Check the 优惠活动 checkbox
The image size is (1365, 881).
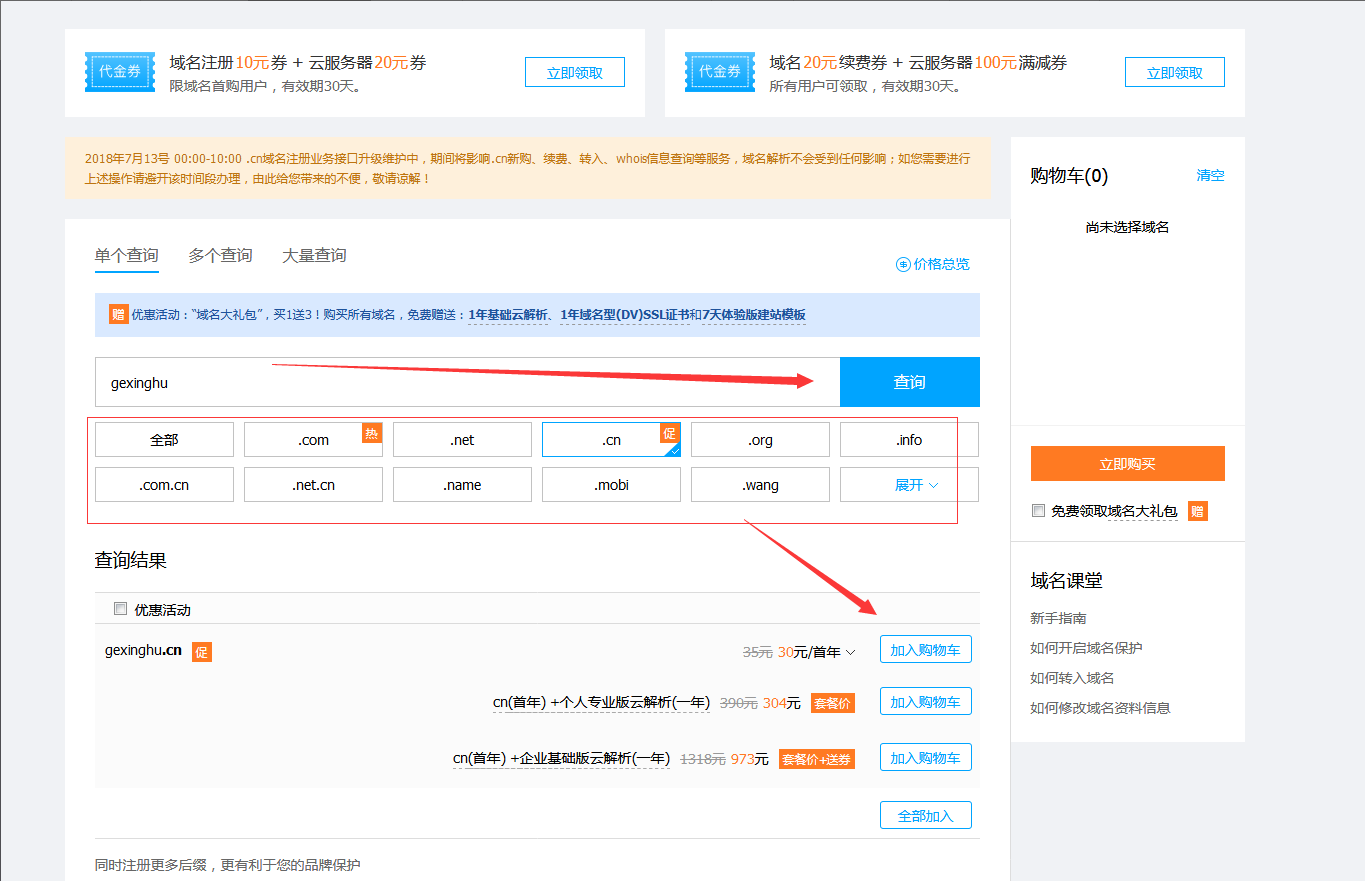pos(120,608)
